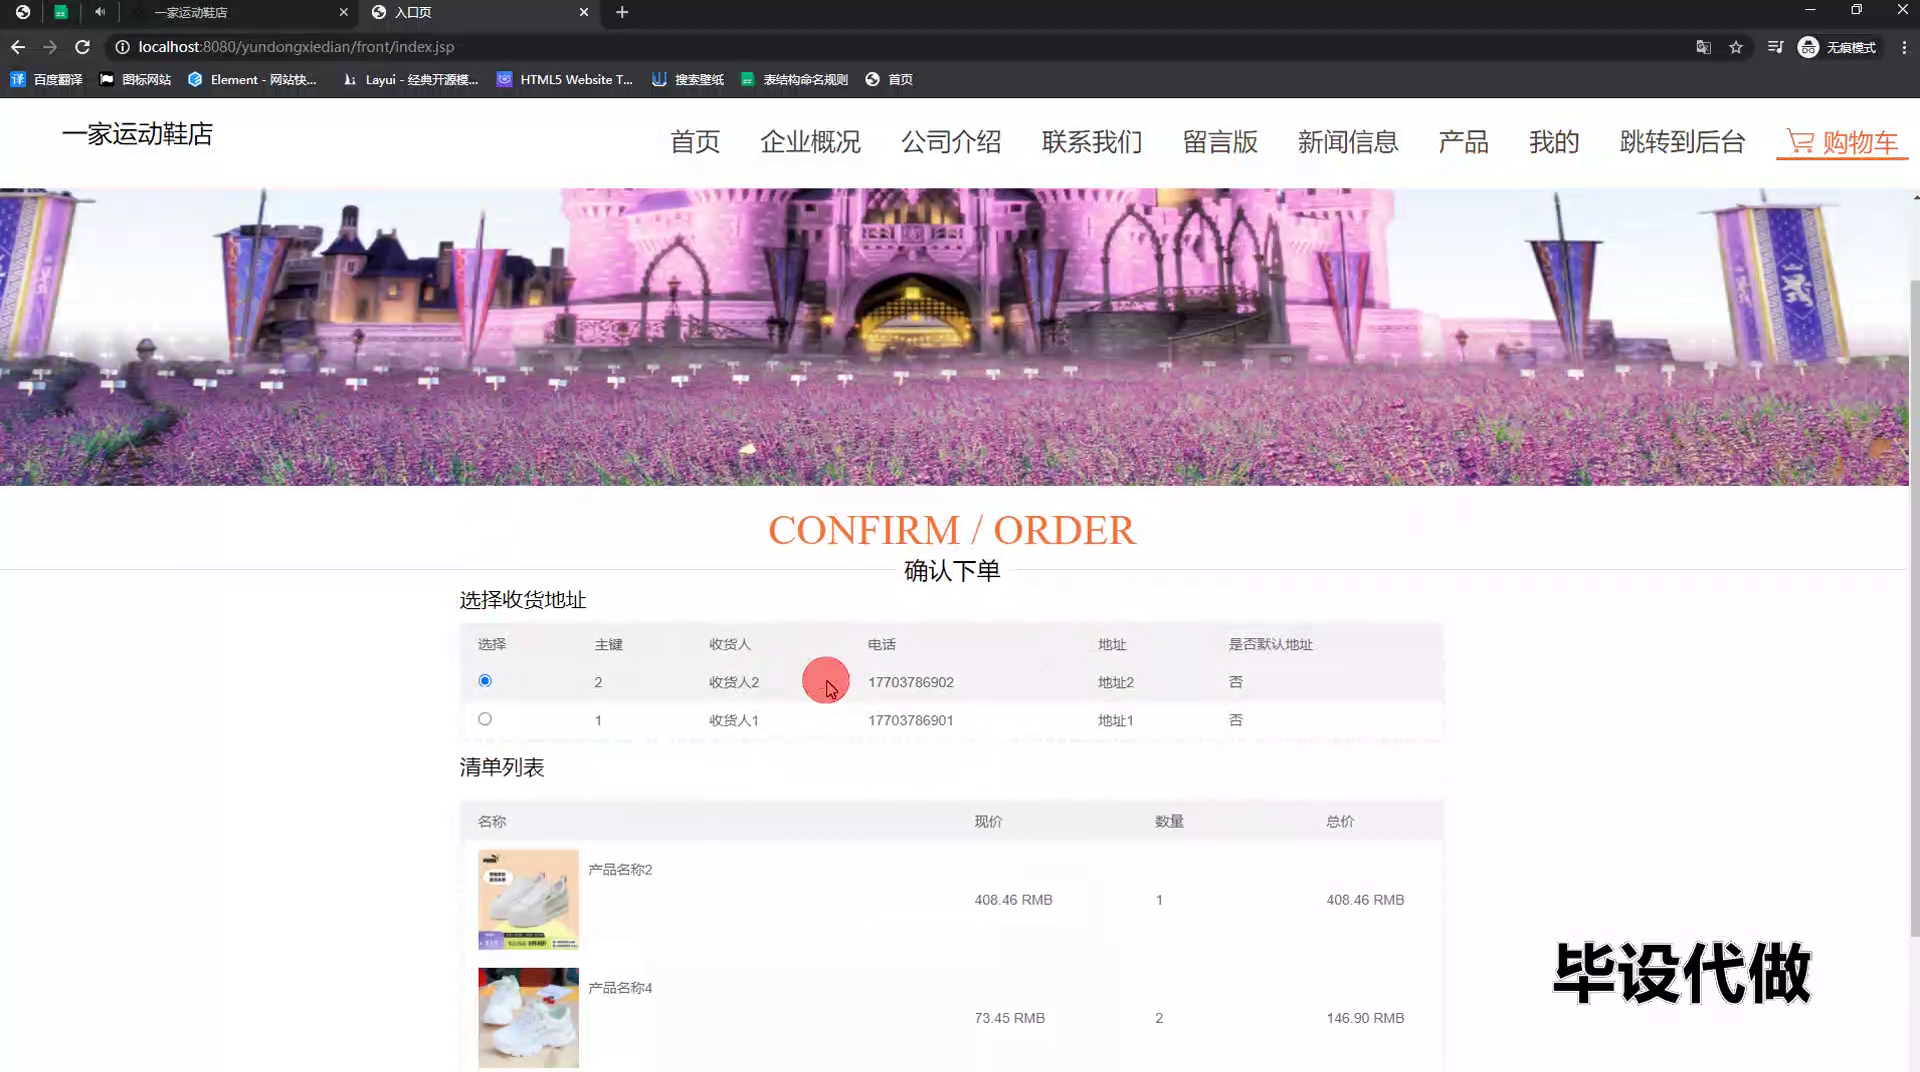The width and height of the screenshot is (1920, 1072).
Task: Close the 一家运动鞋店 tab
Action: (343, 12)
